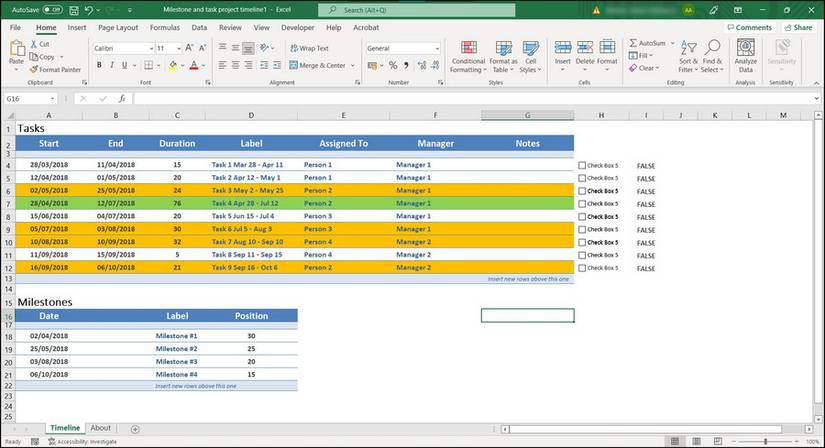This screenshot has width=825, height=448.
Task: Save the workbook using the title bar icon
Action: point(75,10)
